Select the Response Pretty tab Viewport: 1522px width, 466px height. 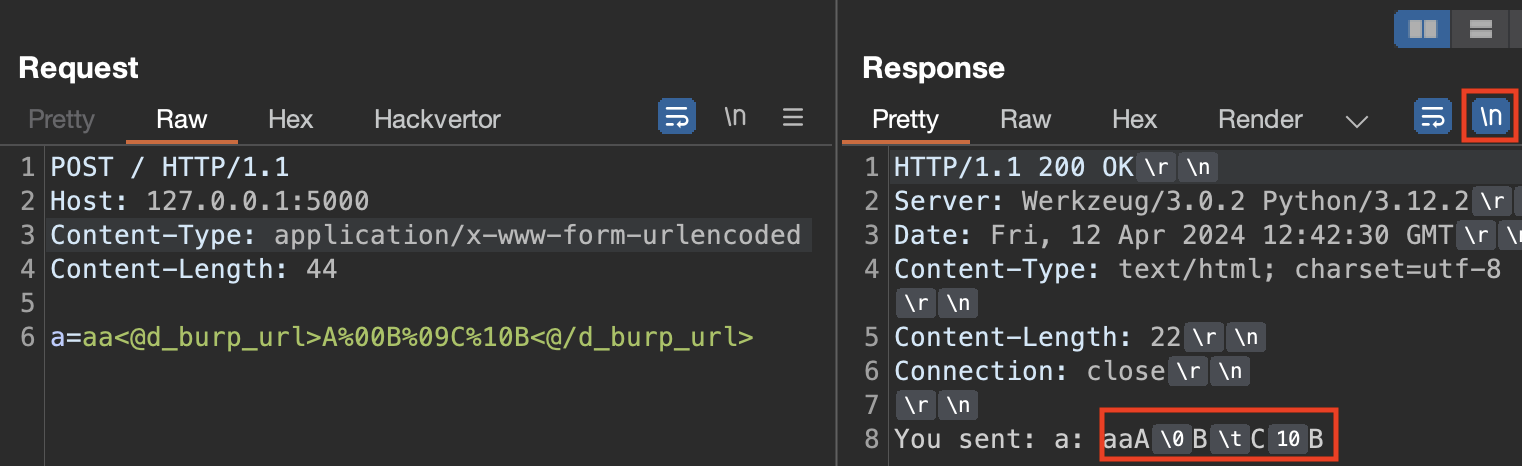point(905,120)
